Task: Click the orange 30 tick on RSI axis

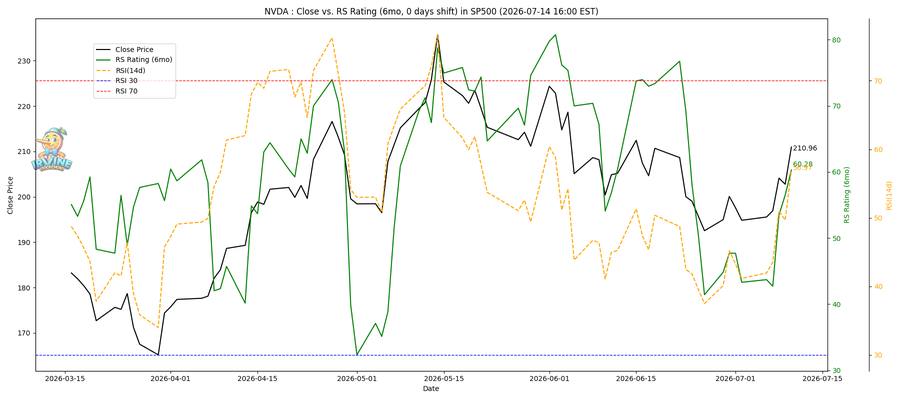Action: [878, 355]
